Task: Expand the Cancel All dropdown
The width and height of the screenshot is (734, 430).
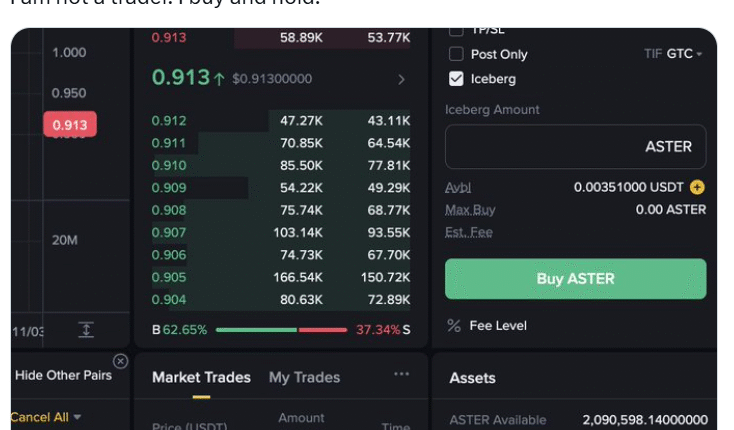Action: 46,417
